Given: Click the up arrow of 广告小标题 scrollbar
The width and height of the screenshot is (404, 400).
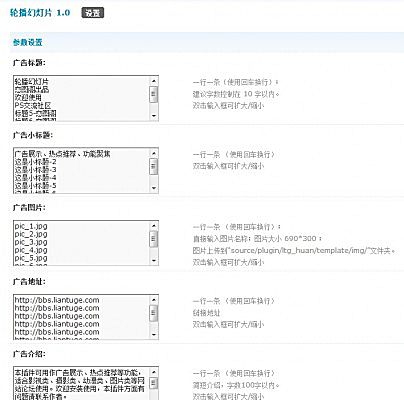Looking at the screenshot, I should point(154,153).
